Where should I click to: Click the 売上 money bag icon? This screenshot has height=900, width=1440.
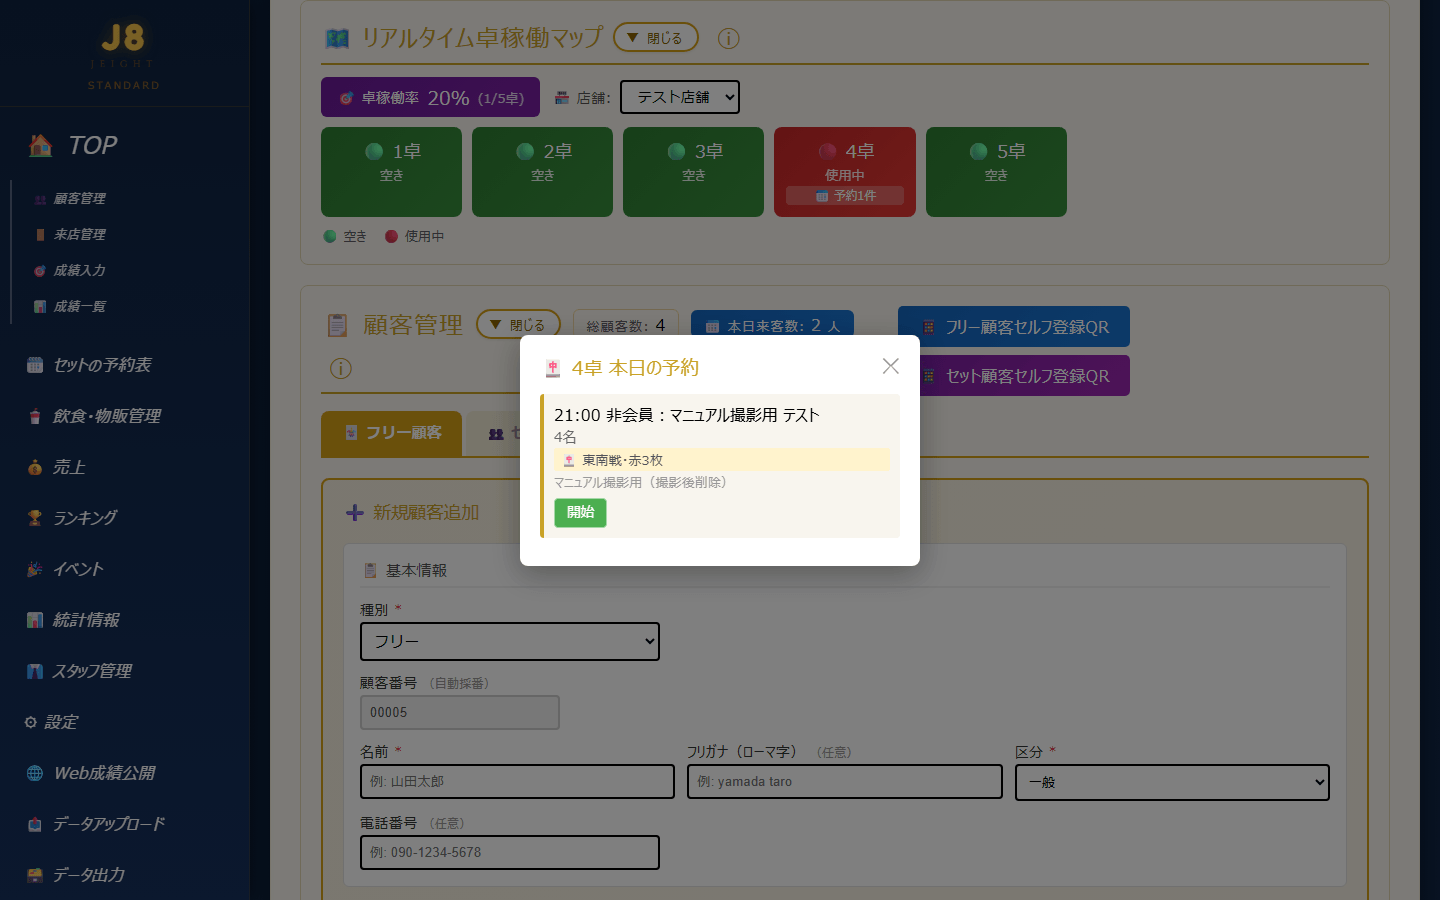pyautogui.click(x=35, y=467)
